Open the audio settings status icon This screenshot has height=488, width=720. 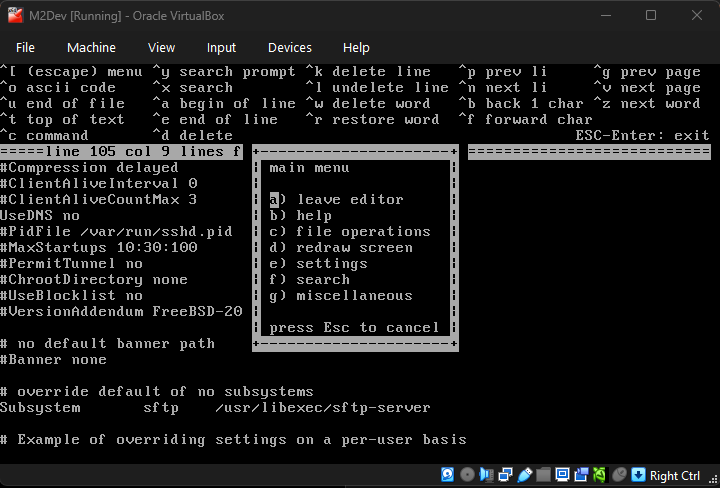click(486, 475)
